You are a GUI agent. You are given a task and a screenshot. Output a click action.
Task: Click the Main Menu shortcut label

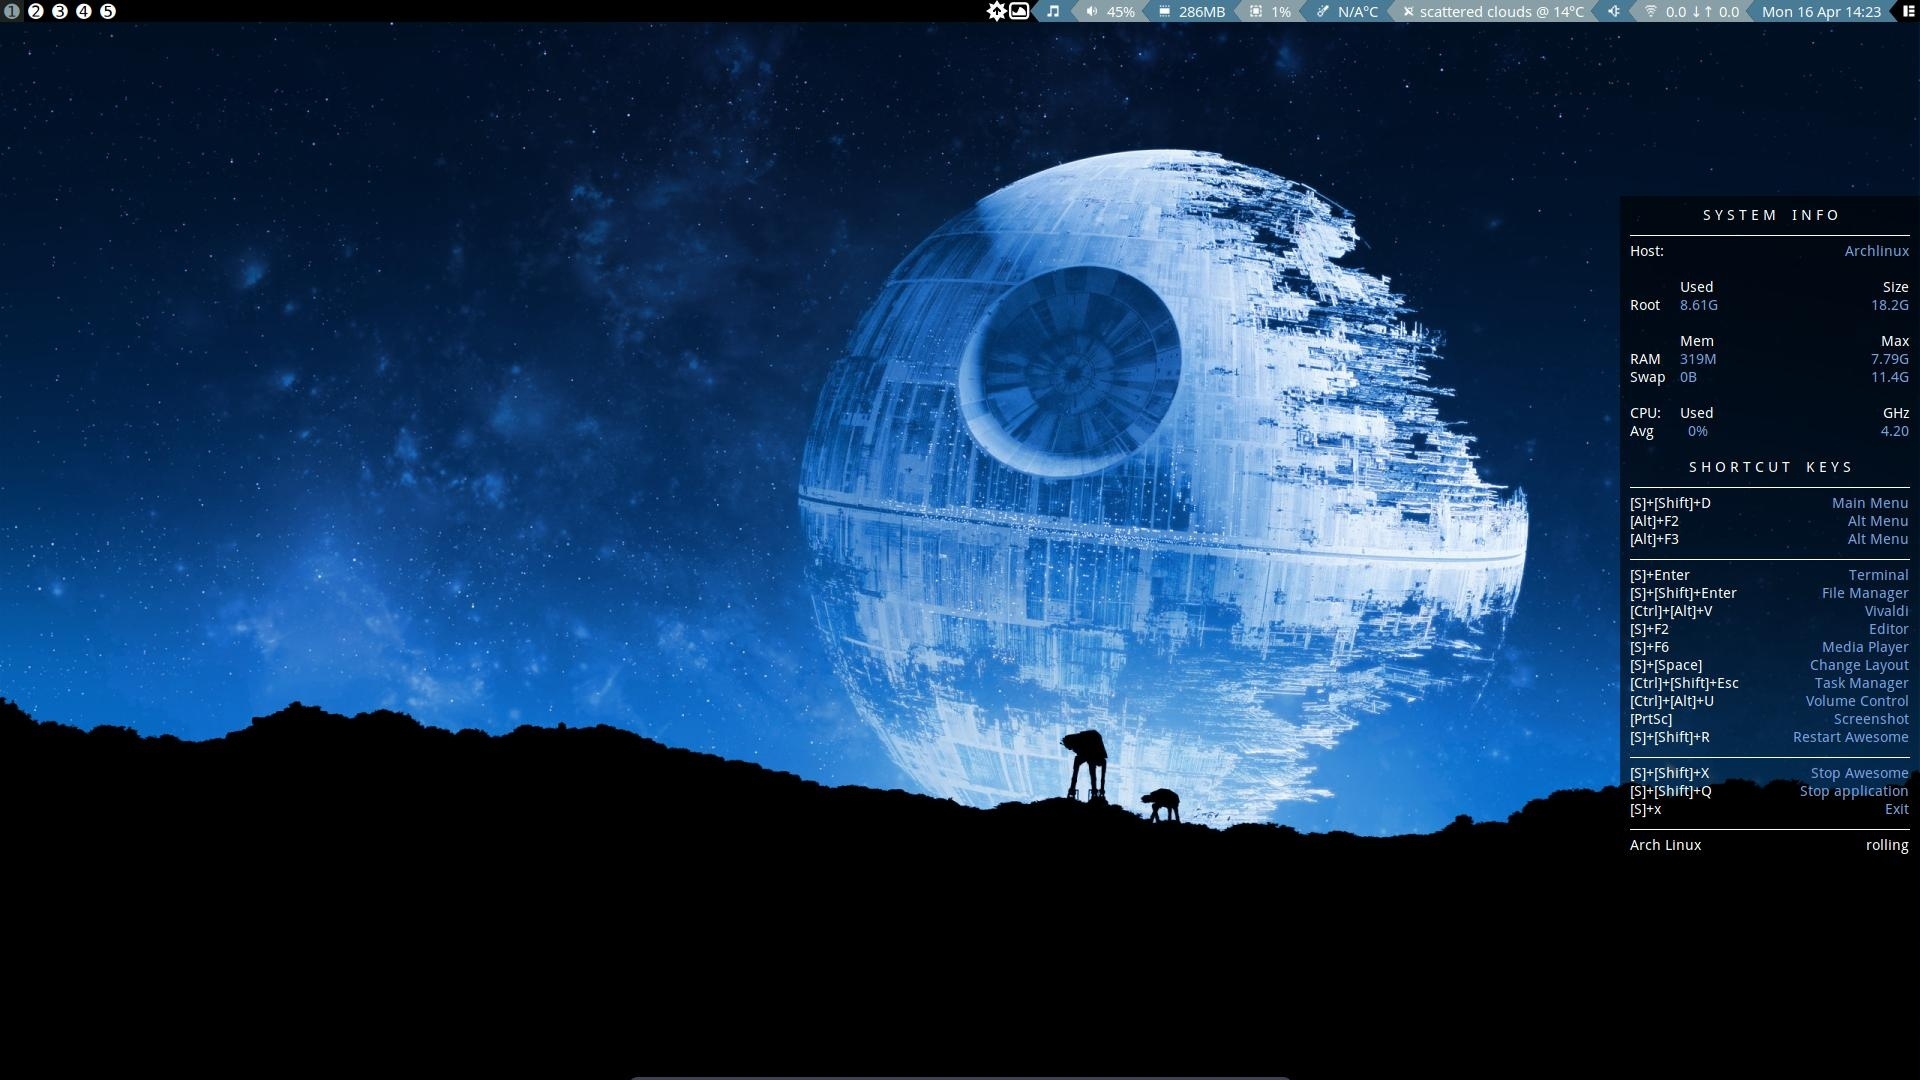tap(1869, 503)
